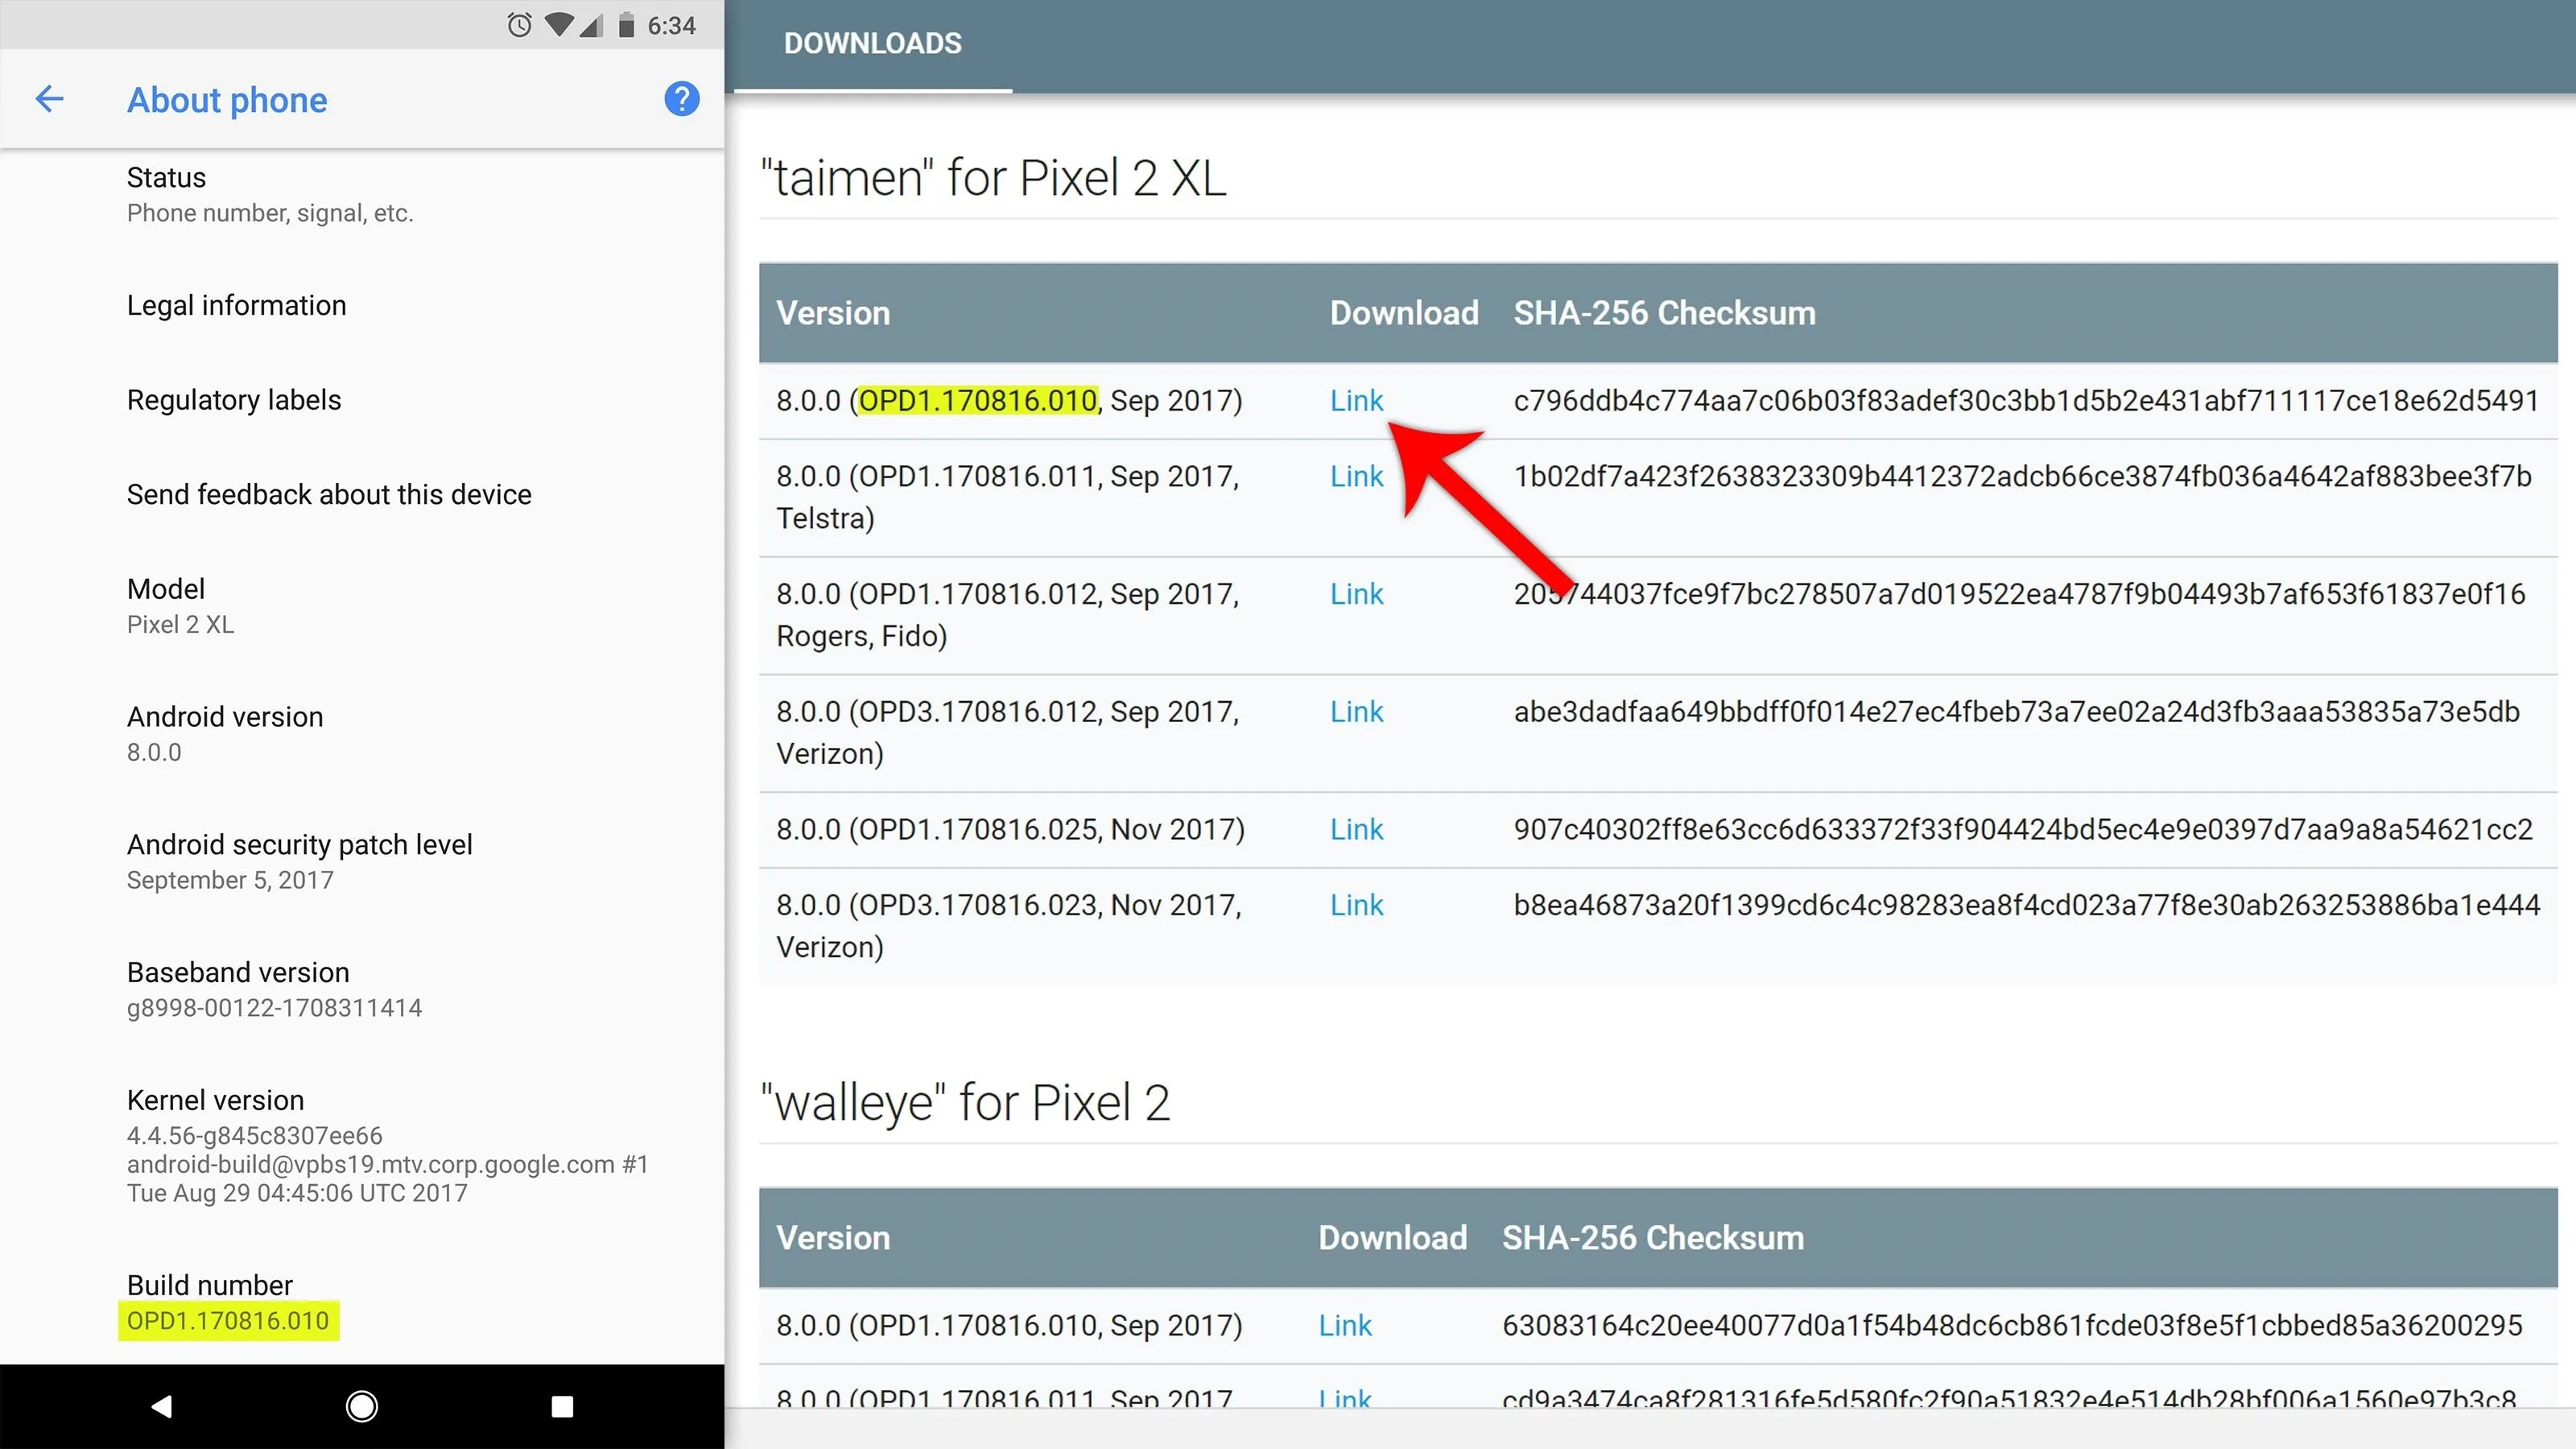Click the taimen table Version column header

(833, 313)
